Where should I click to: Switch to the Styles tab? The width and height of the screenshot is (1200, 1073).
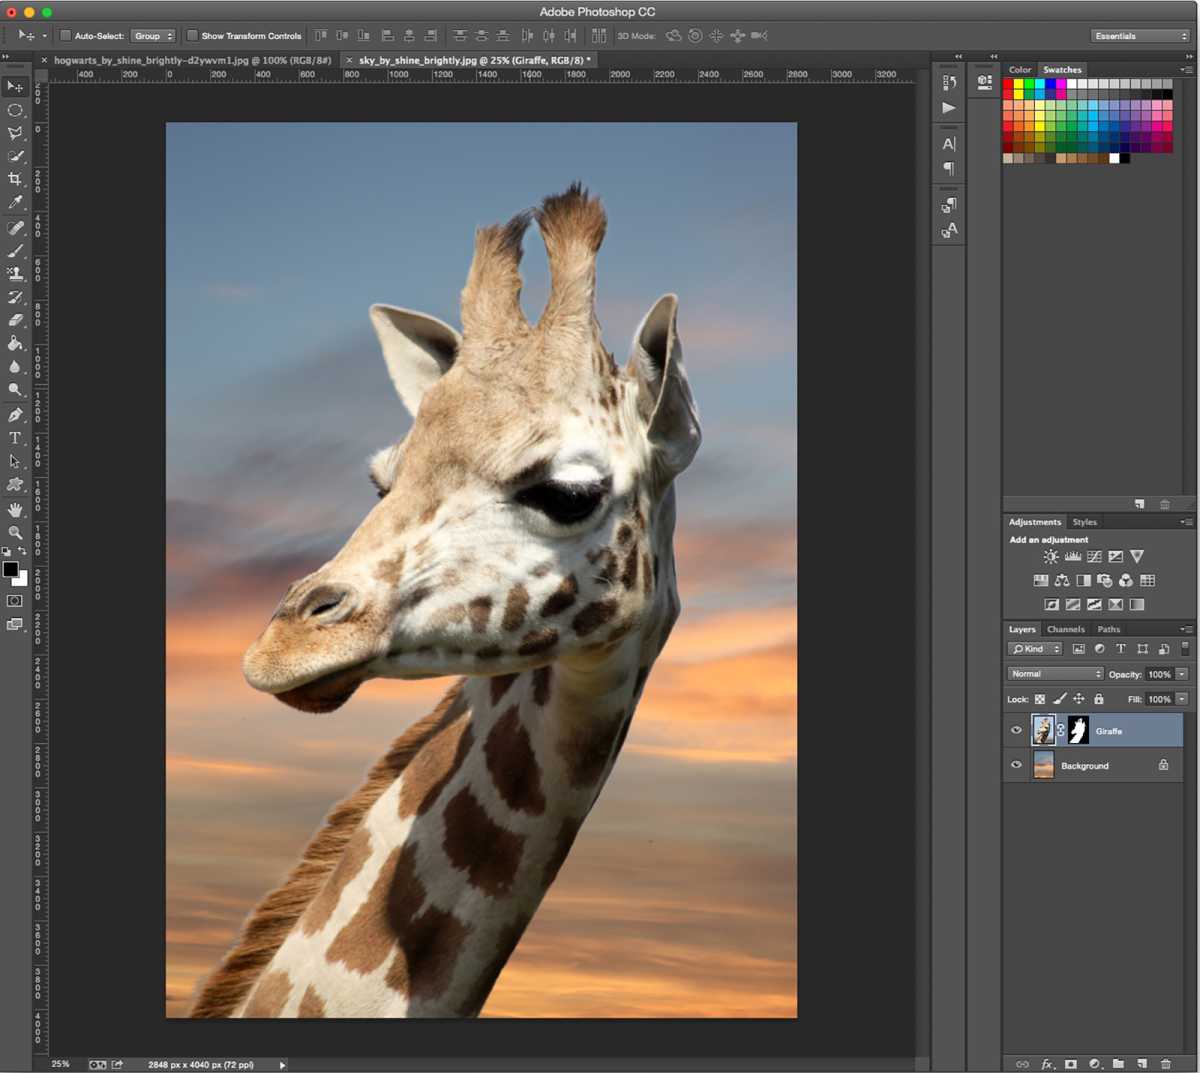[x=1084, y=522]
